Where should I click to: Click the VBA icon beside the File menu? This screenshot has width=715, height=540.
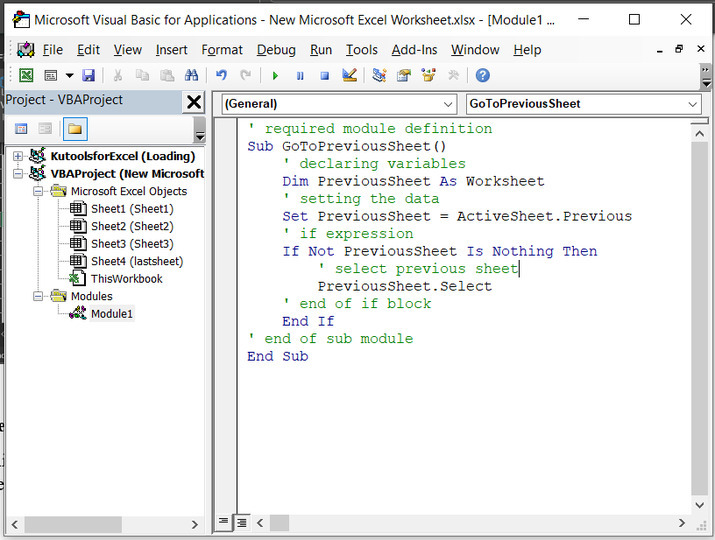coord(26,50)
